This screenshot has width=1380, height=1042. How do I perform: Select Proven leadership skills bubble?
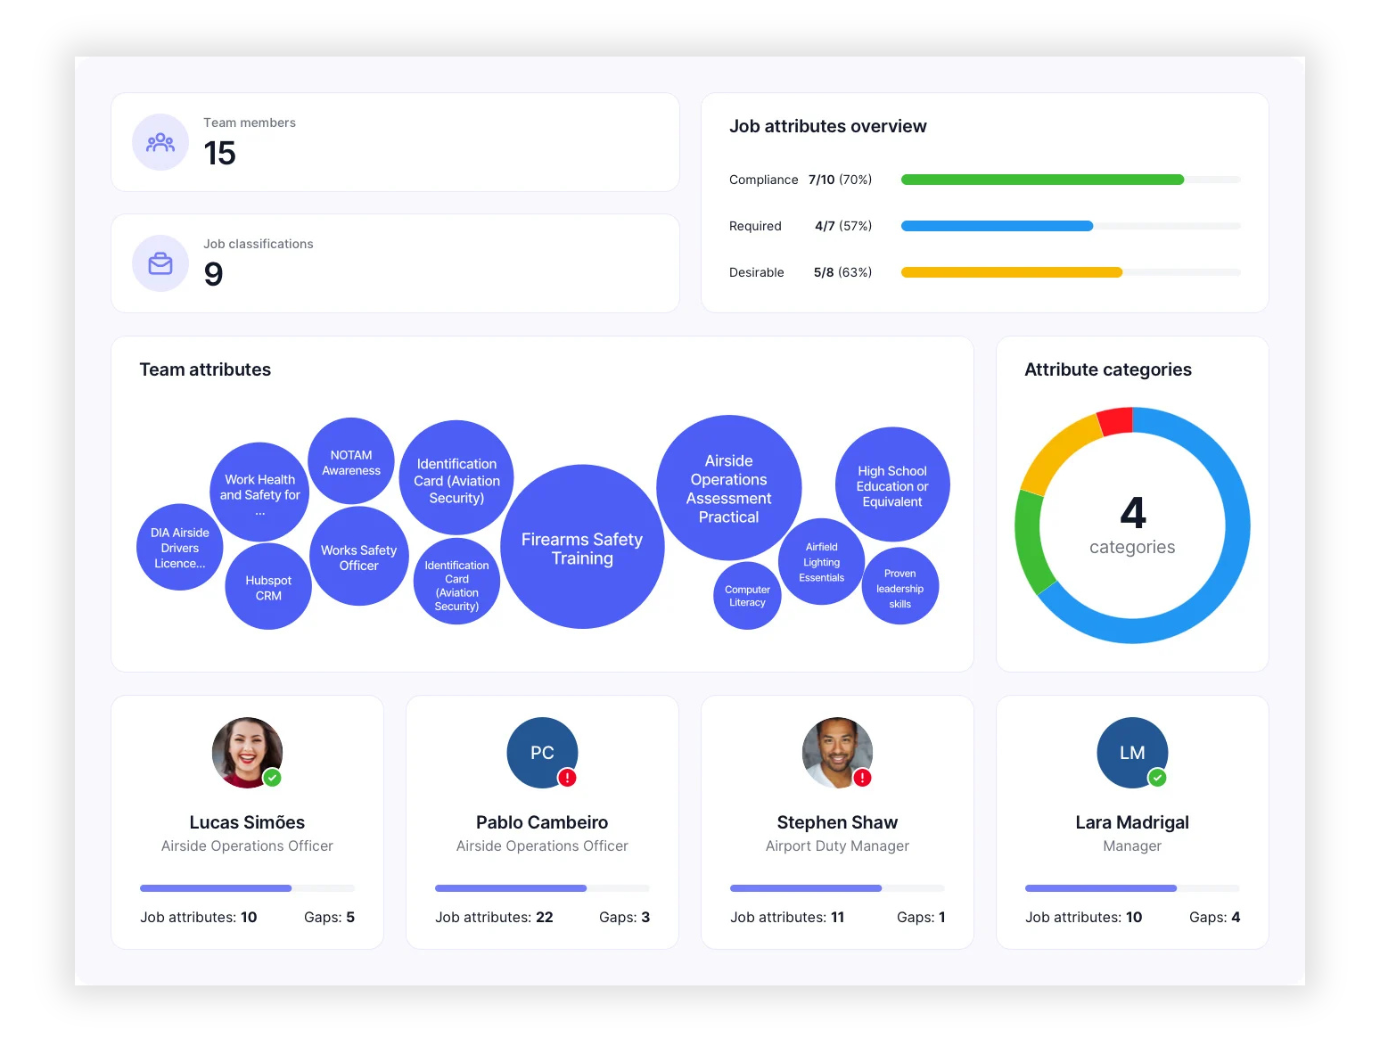point(900,587)
